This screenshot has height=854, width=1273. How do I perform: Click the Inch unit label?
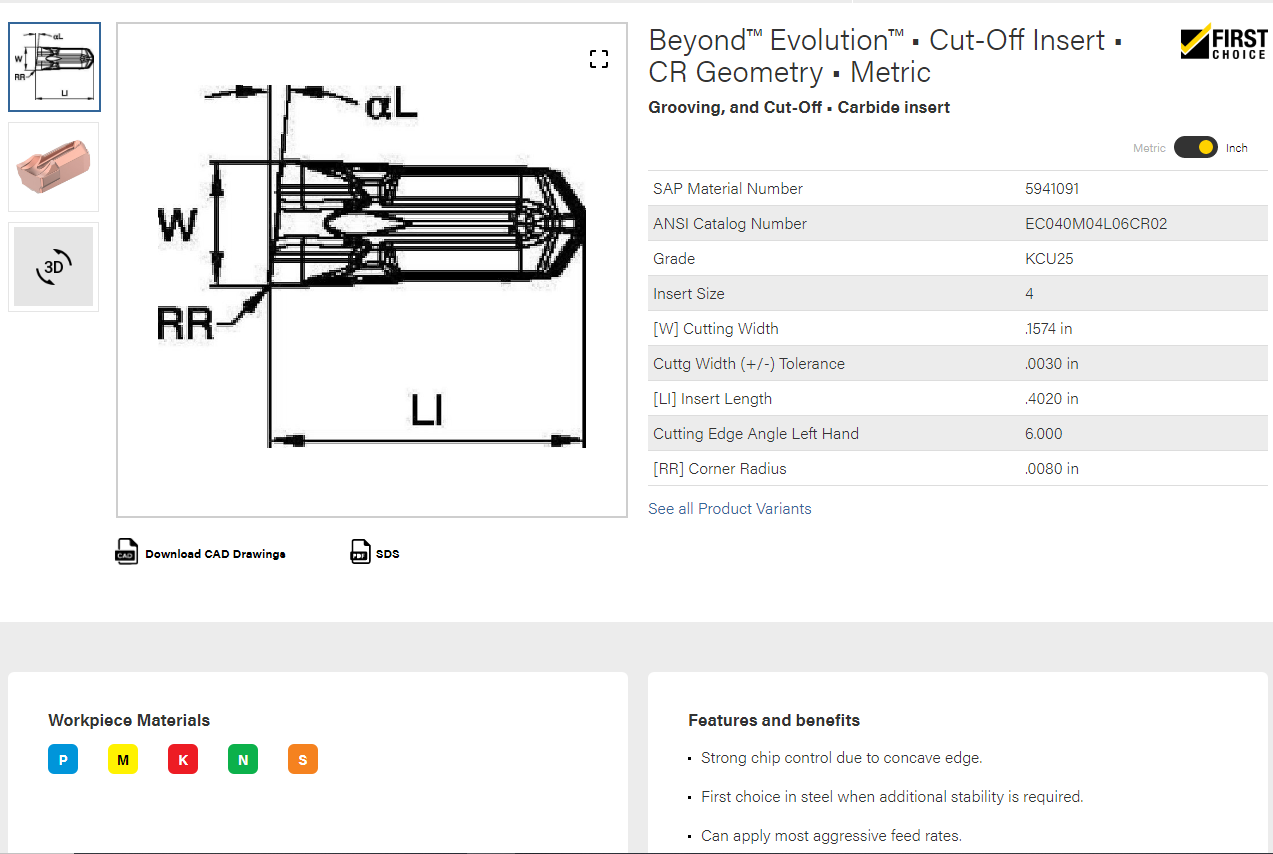pos(1237,148)
